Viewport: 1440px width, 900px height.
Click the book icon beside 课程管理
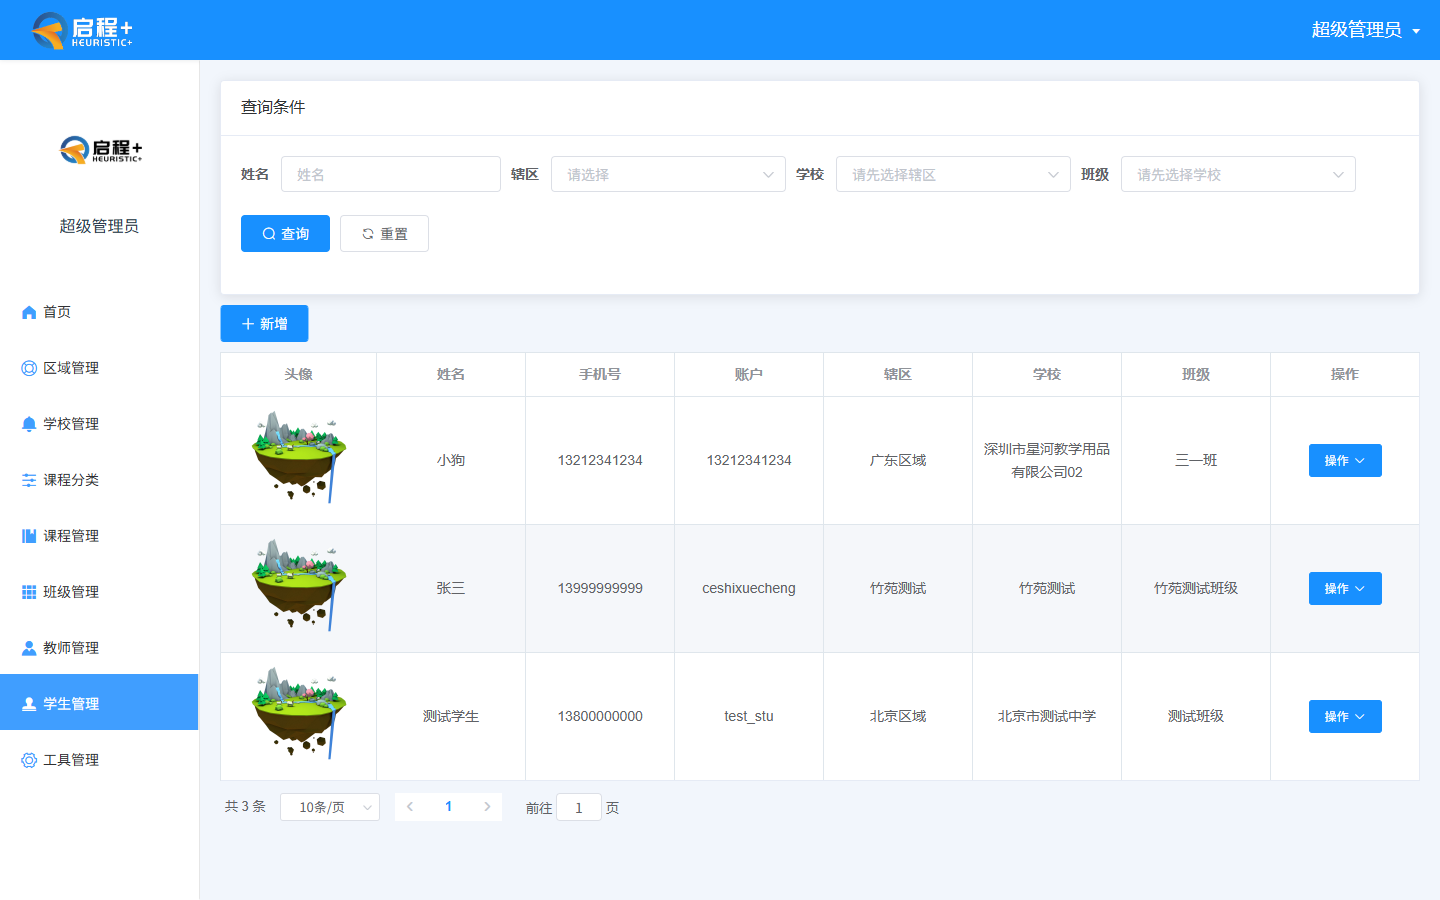click(x=29, y=536)
